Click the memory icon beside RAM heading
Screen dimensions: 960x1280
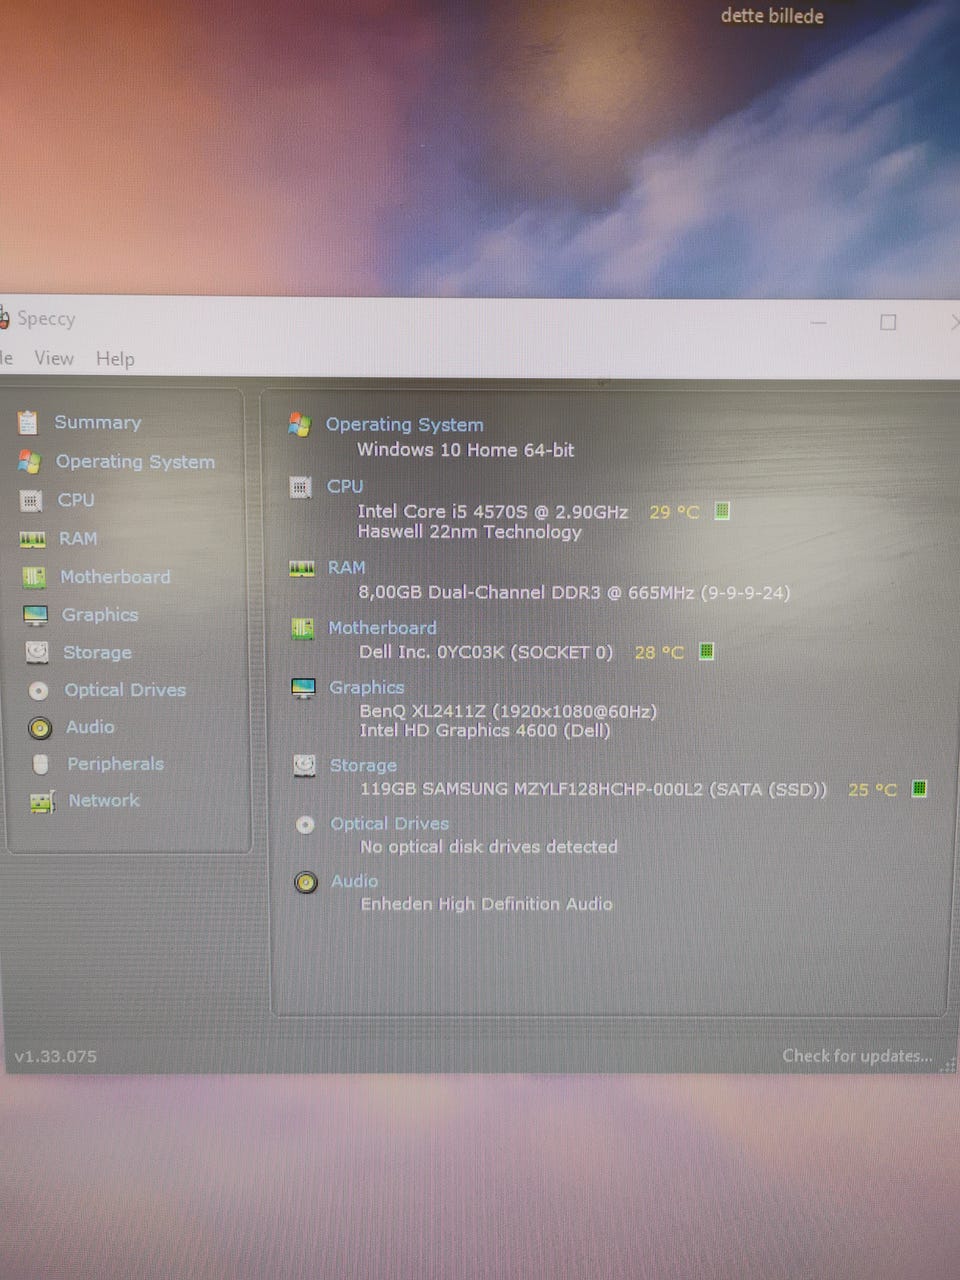pyautogui.click(x=301, y=568)
